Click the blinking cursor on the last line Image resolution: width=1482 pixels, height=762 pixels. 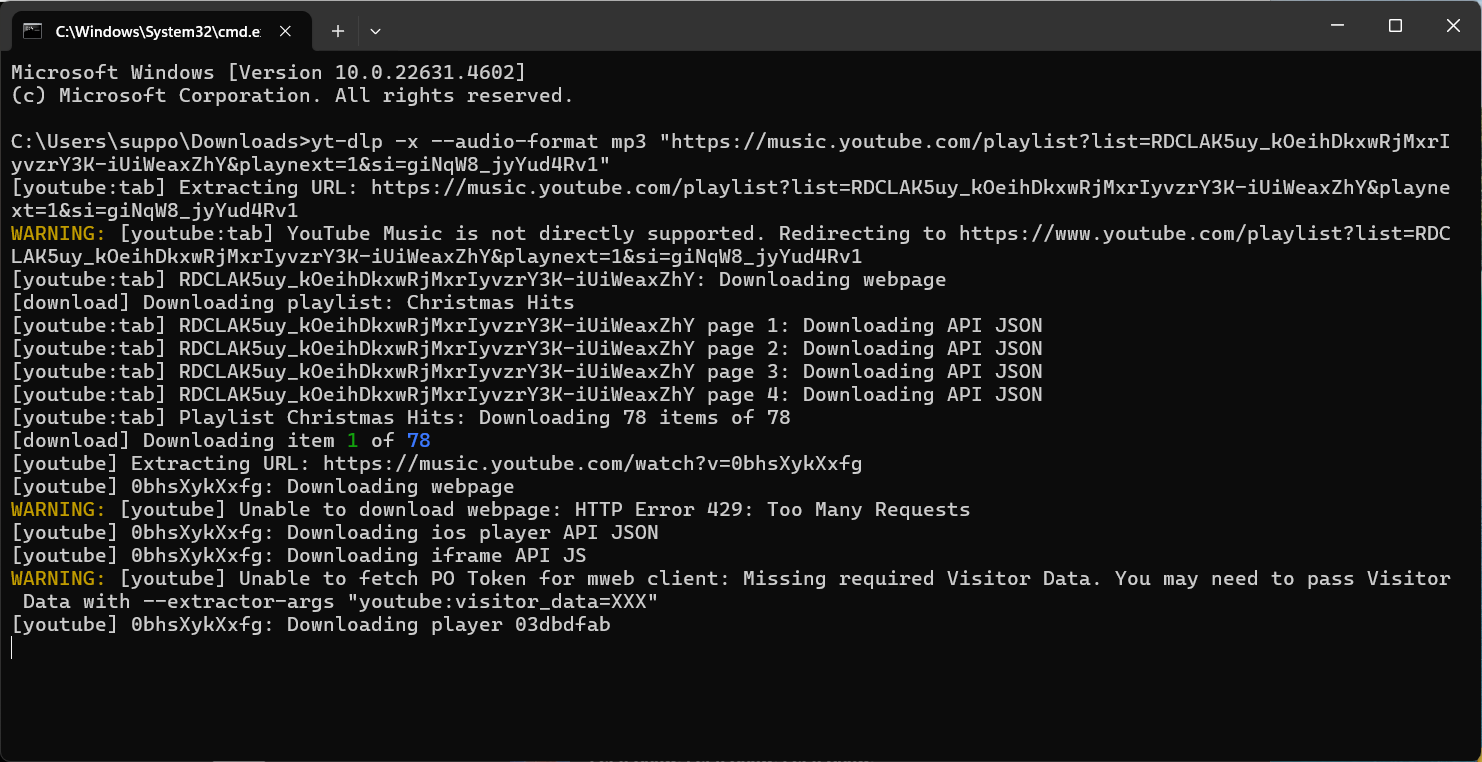(x=12, y=648)
